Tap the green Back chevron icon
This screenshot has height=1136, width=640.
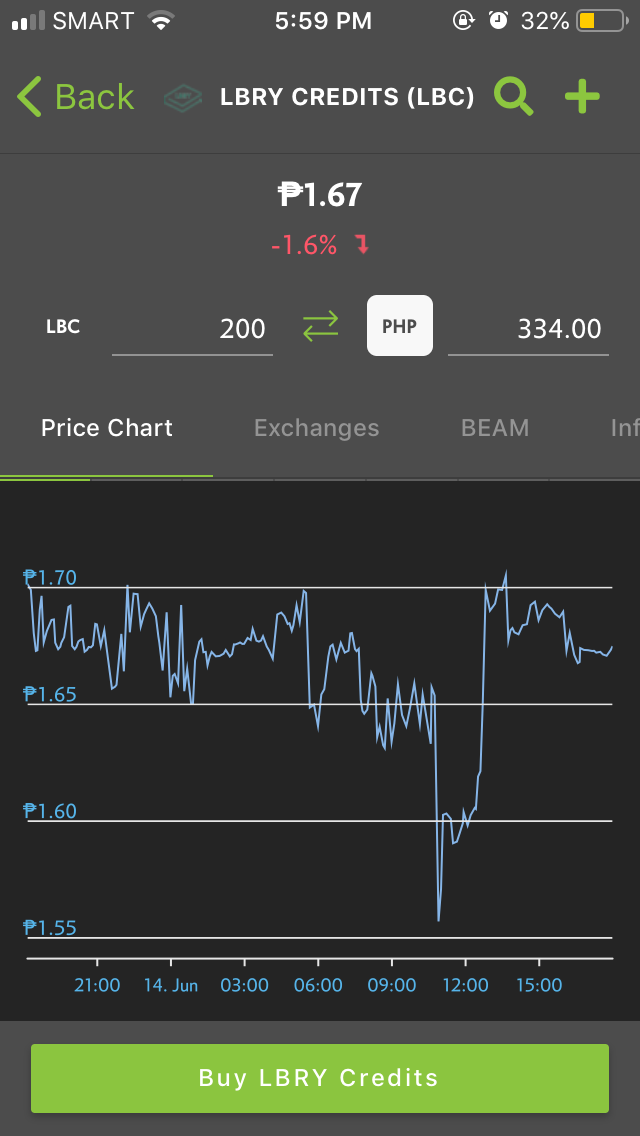pyautogui.click(x=30, y=97)
